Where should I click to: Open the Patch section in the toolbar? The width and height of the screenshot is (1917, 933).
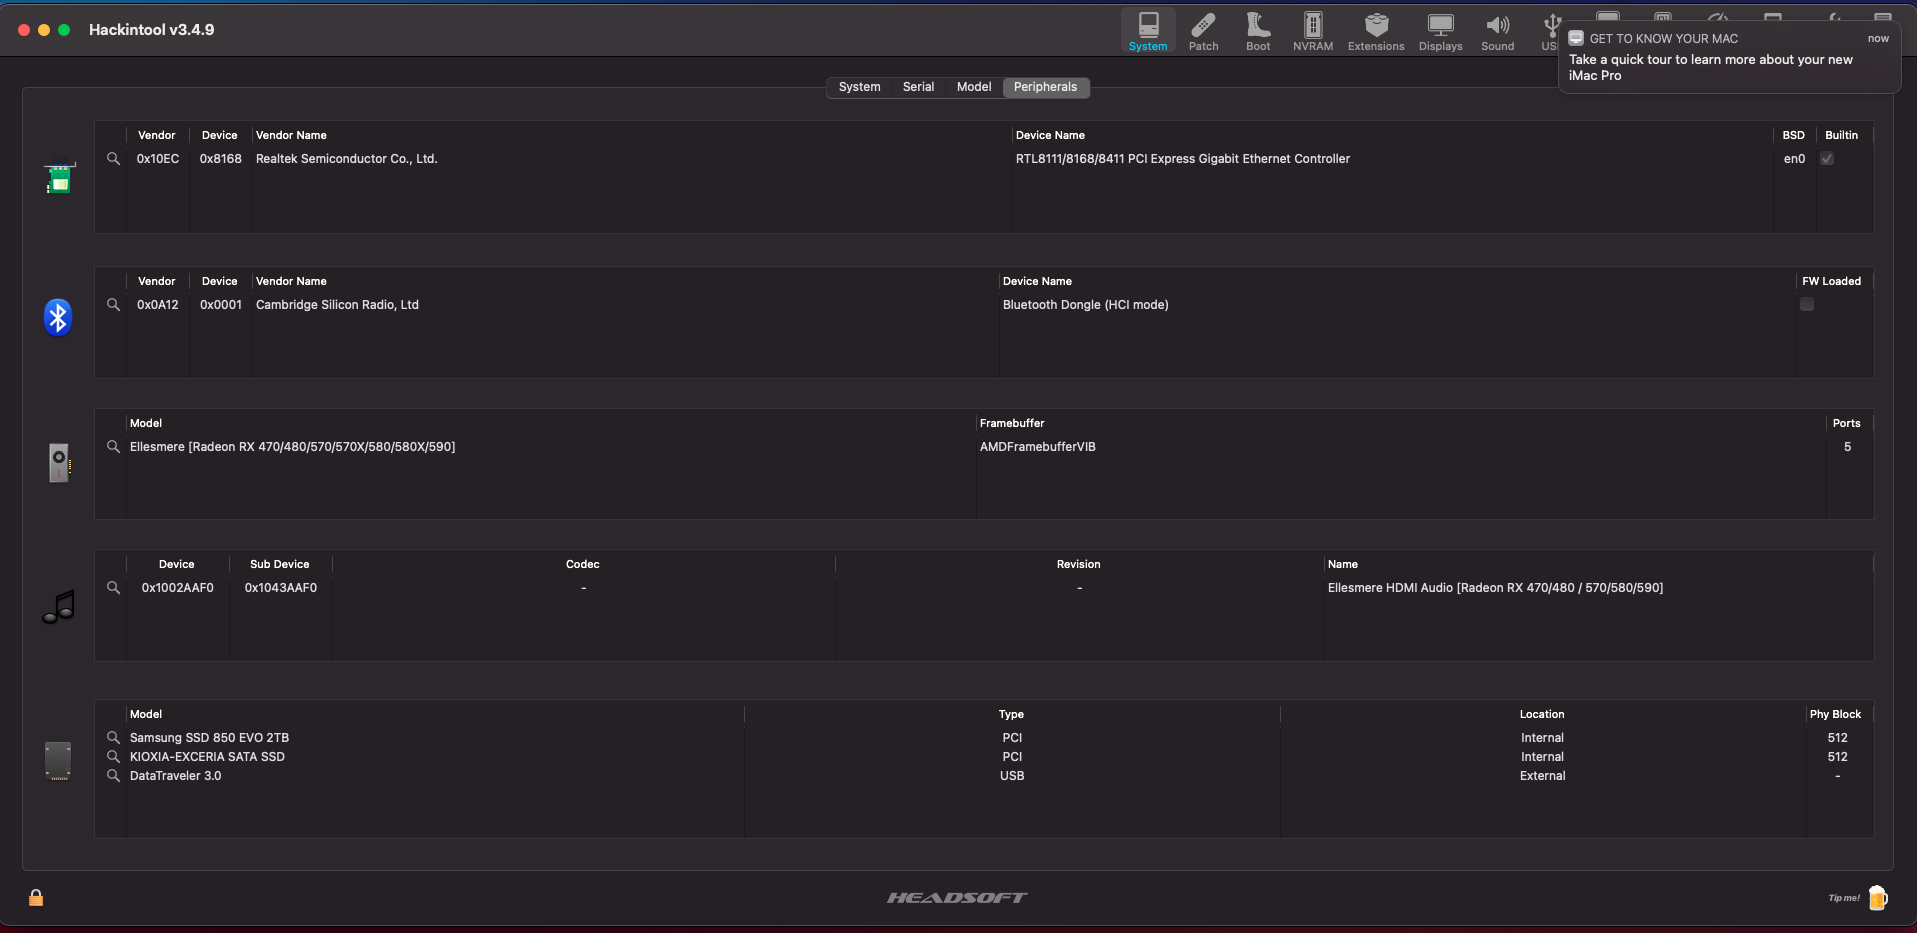[1202, 30]
